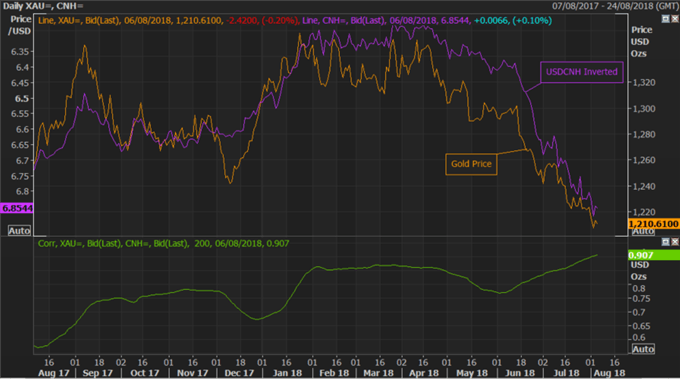Image resolution: width=680 pixels, height=379 pixels.
Task: Click the 'Price /USD' left axis title
Action: tap(20, 25)
